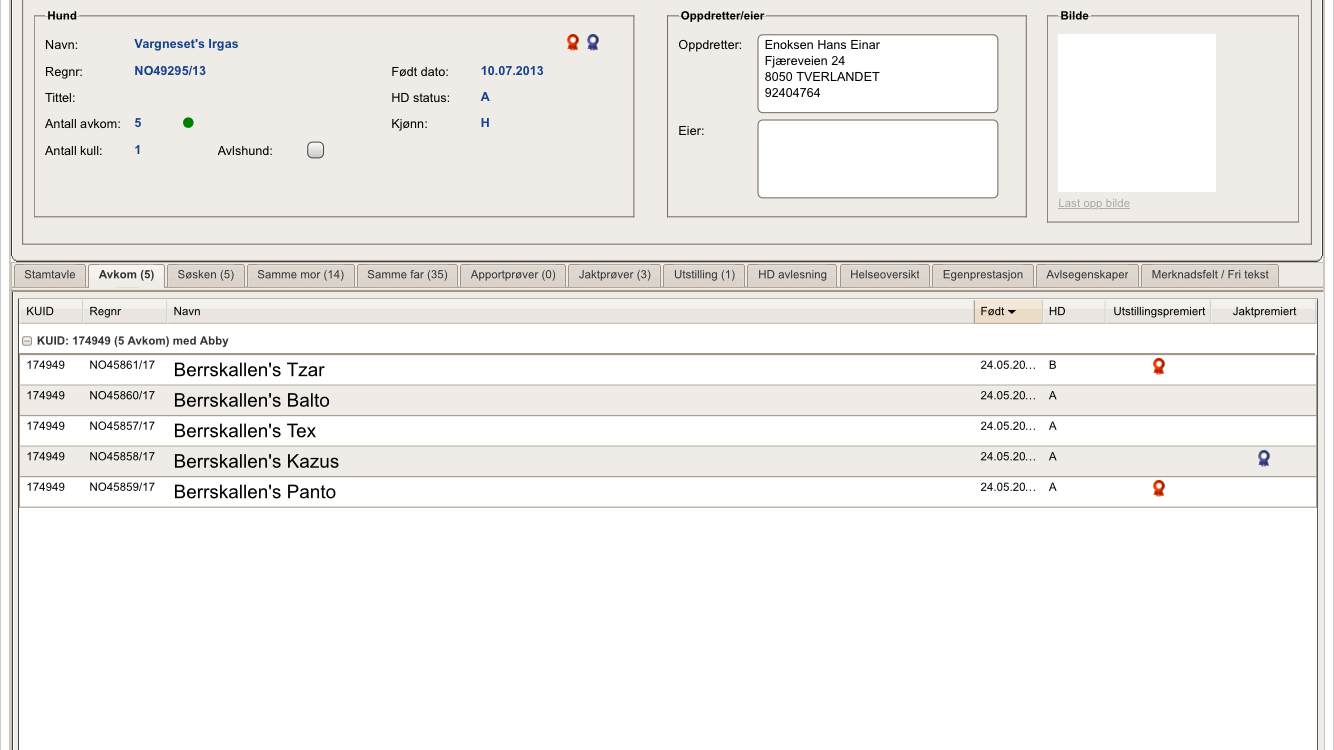Switch to the Stamtavle tab
This screenshot has height=750, width=1334.
point(50,275)
